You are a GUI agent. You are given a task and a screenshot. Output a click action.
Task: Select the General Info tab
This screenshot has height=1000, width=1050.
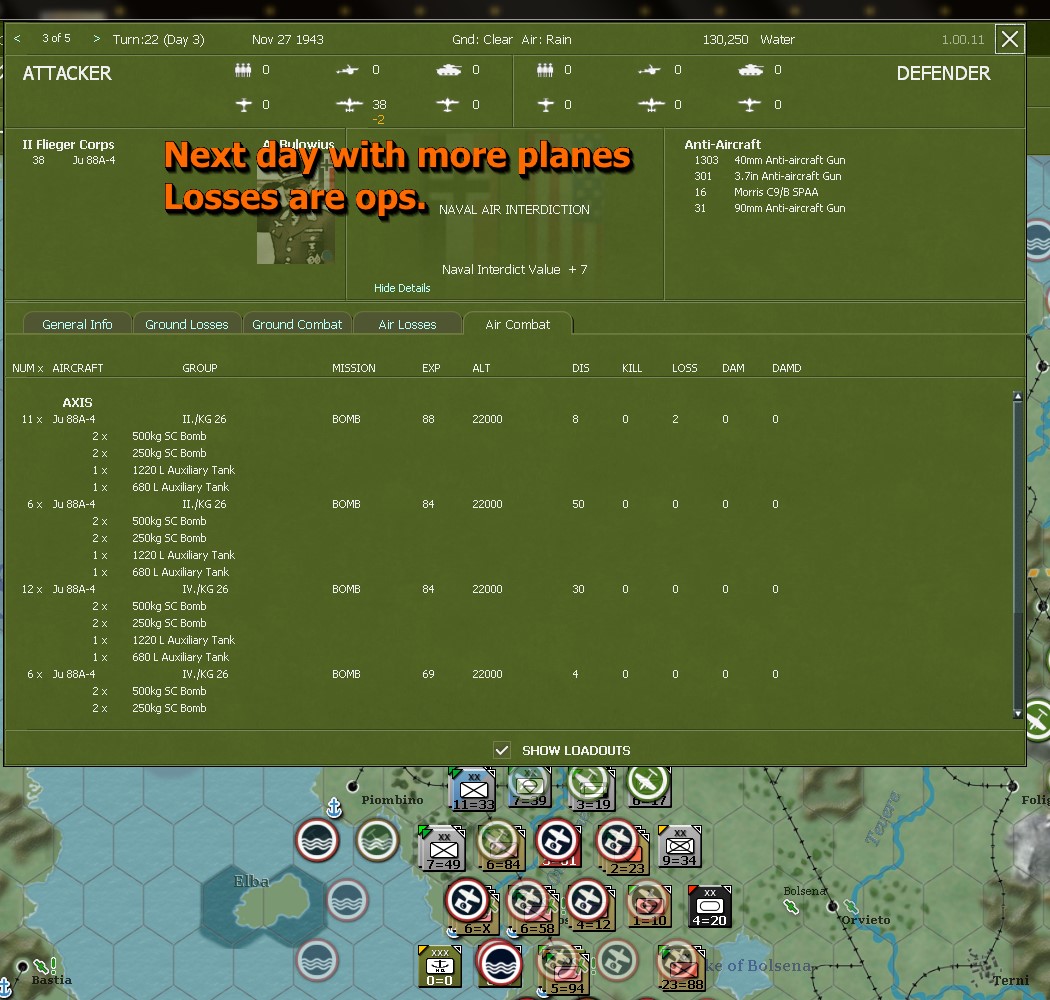click(x=77, y=323)
